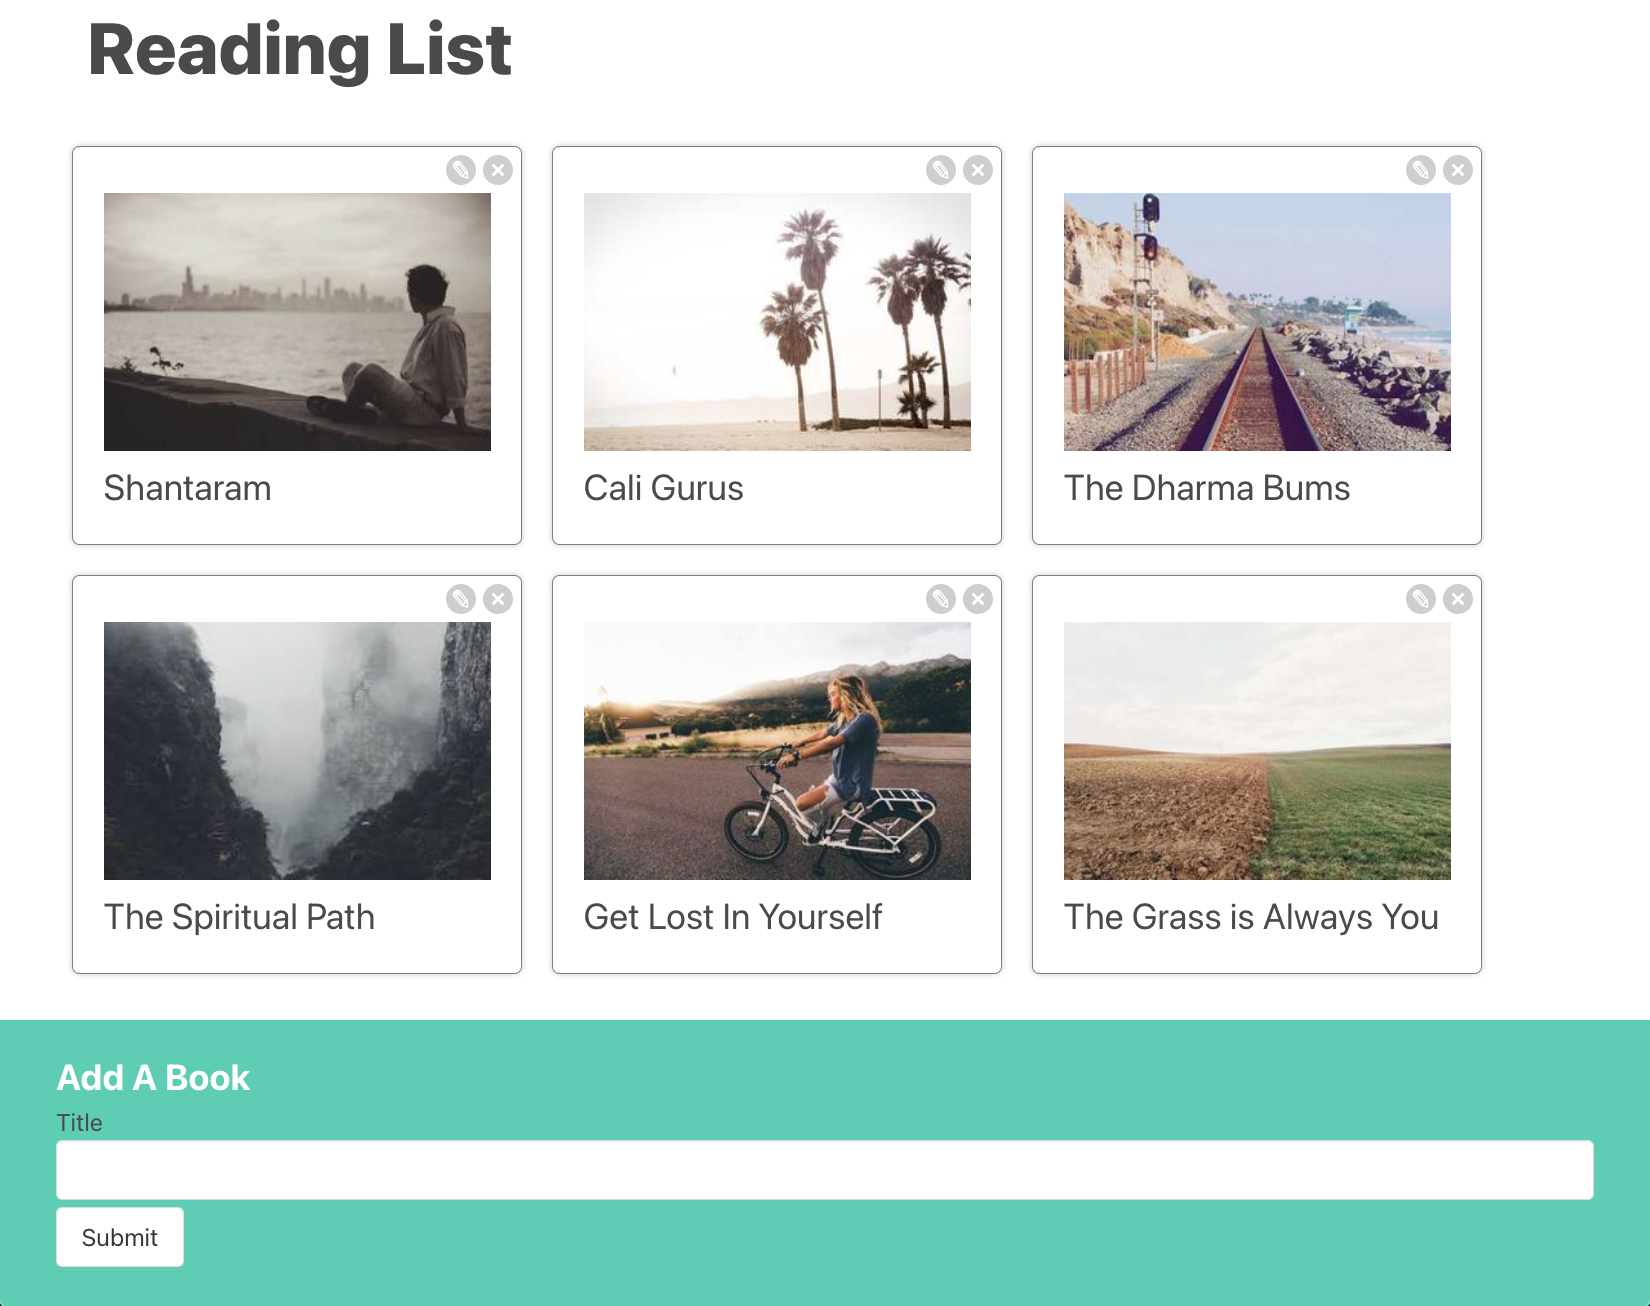Open the railway image on The Dharma Bums
1650x1306 pixels.
pos(1256,321)
